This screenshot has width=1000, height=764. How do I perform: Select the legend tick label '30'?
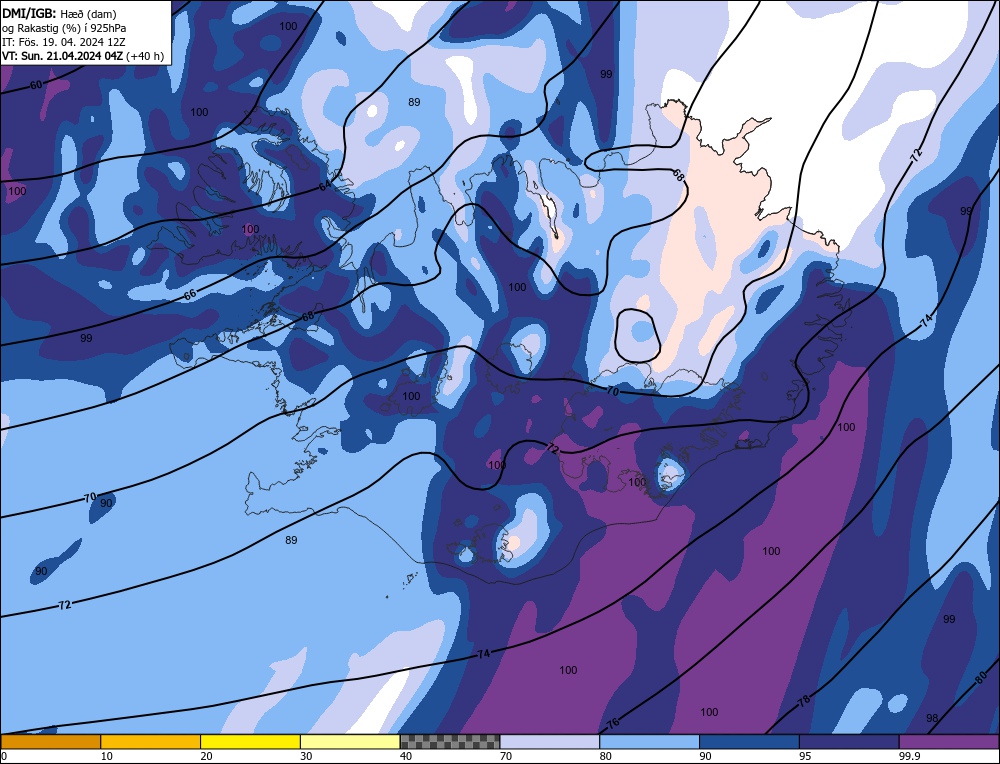306,756
